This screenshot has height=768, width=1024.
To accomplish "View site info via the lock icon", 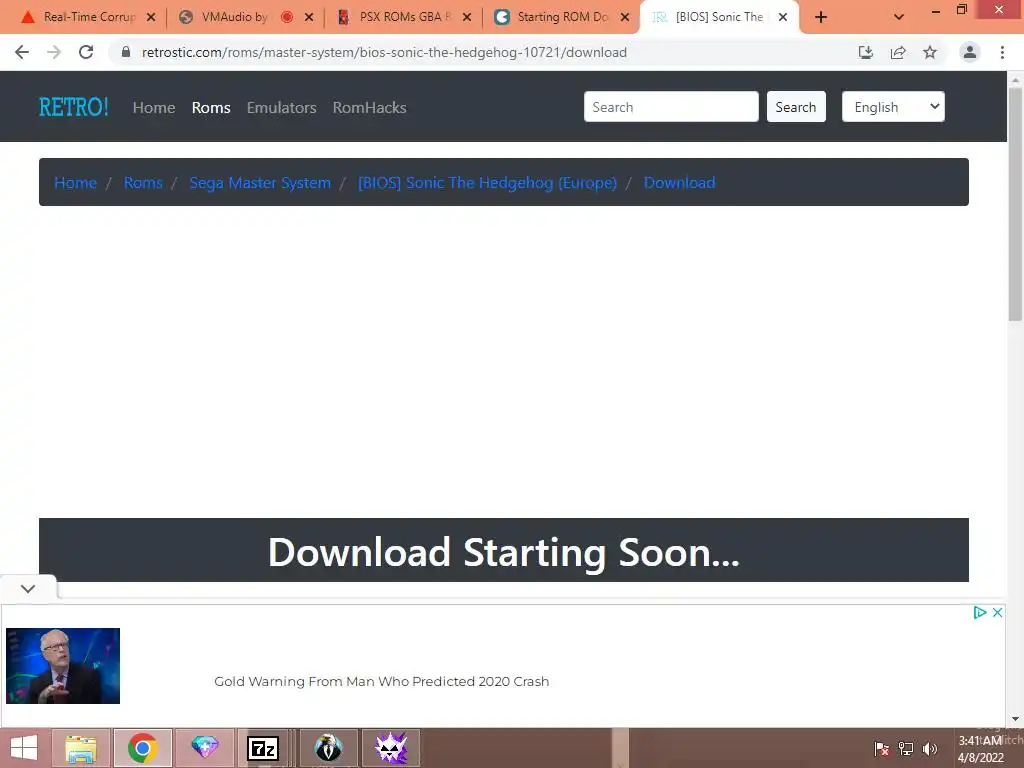I will 126,52.
